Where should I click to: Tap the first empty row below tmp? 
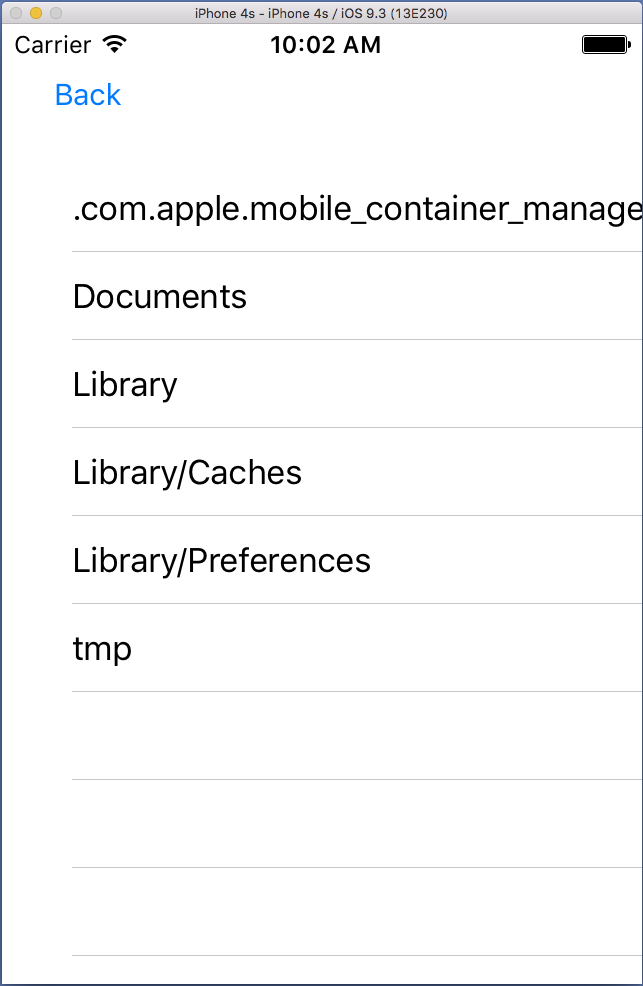click(x=356, y=736)
